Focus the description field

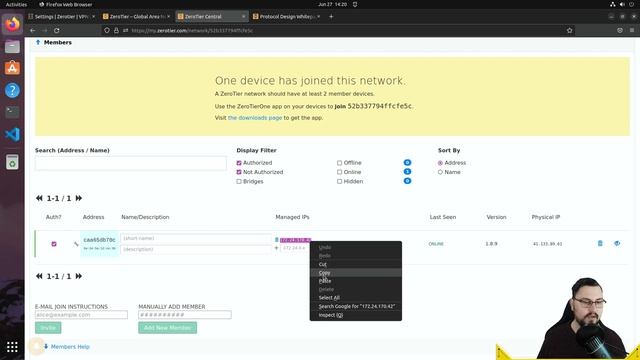tap(196, 249)
